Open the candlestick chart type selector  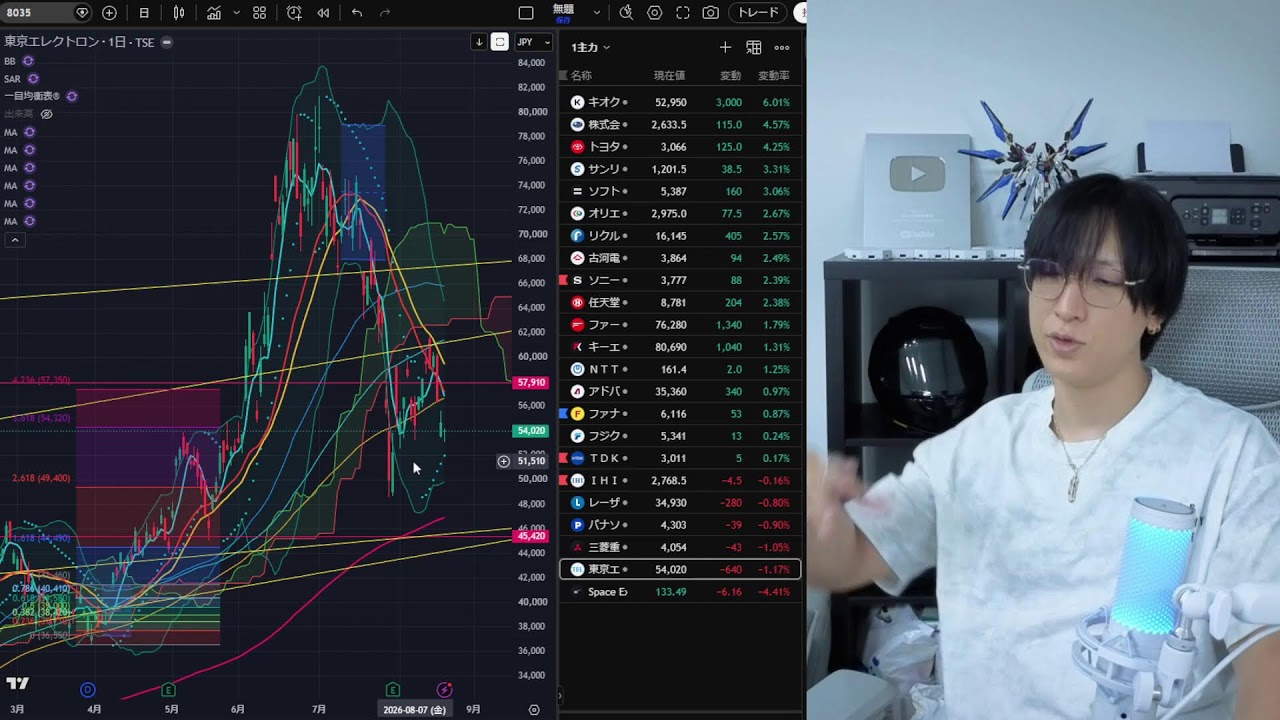tap(179, 13)
